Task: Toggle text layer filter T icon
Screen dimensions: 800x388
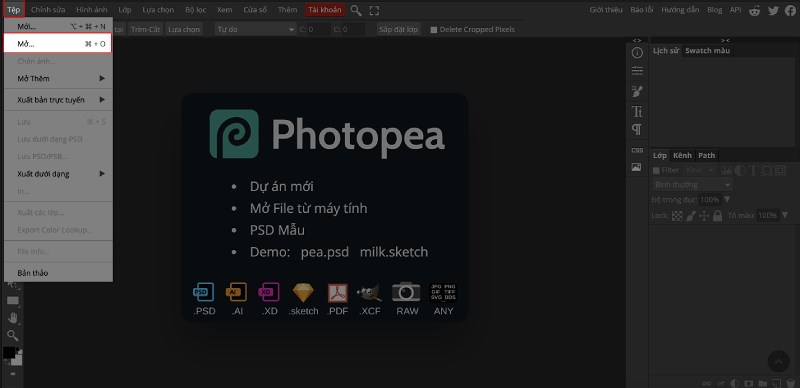Action: (x=753, y=171)
